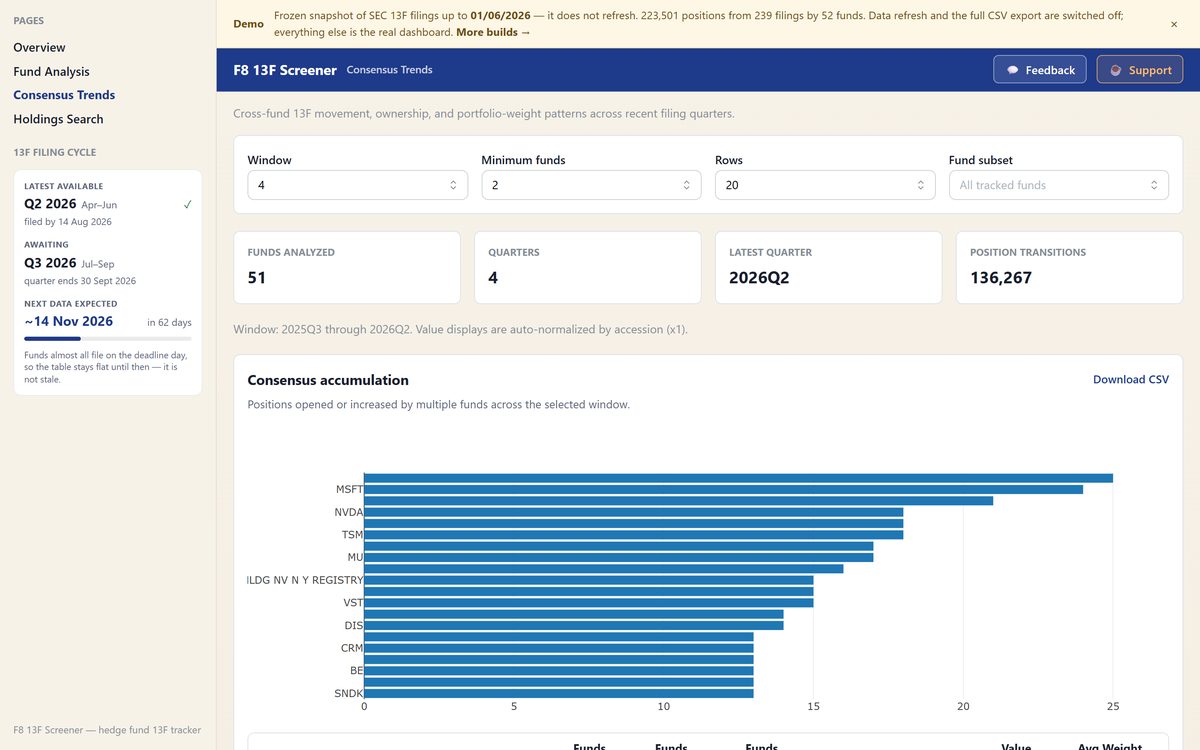
Task: Open the Support button
Action: point(1140,69)
